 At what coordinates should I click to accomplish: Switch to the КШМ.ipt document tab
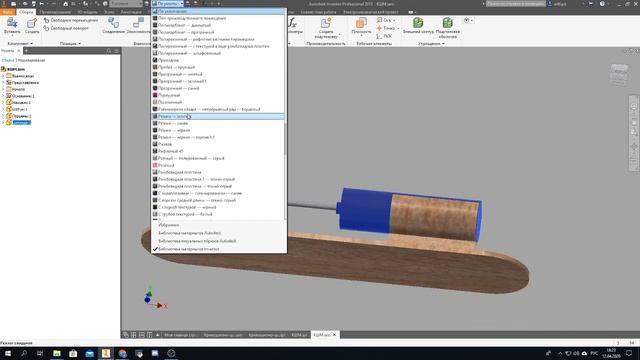299,335
